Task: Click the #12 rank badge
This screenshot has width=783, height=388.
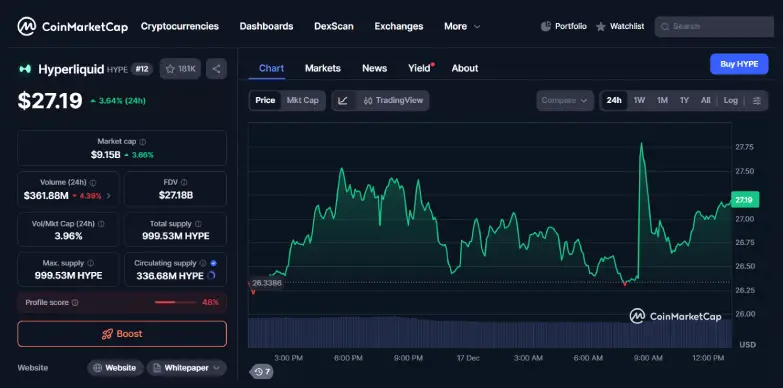Action: [142, 69]
